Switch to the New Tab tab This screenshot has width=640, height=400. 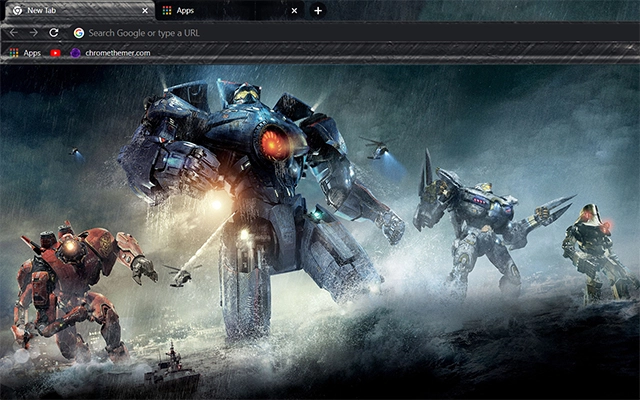pos(78,11)
